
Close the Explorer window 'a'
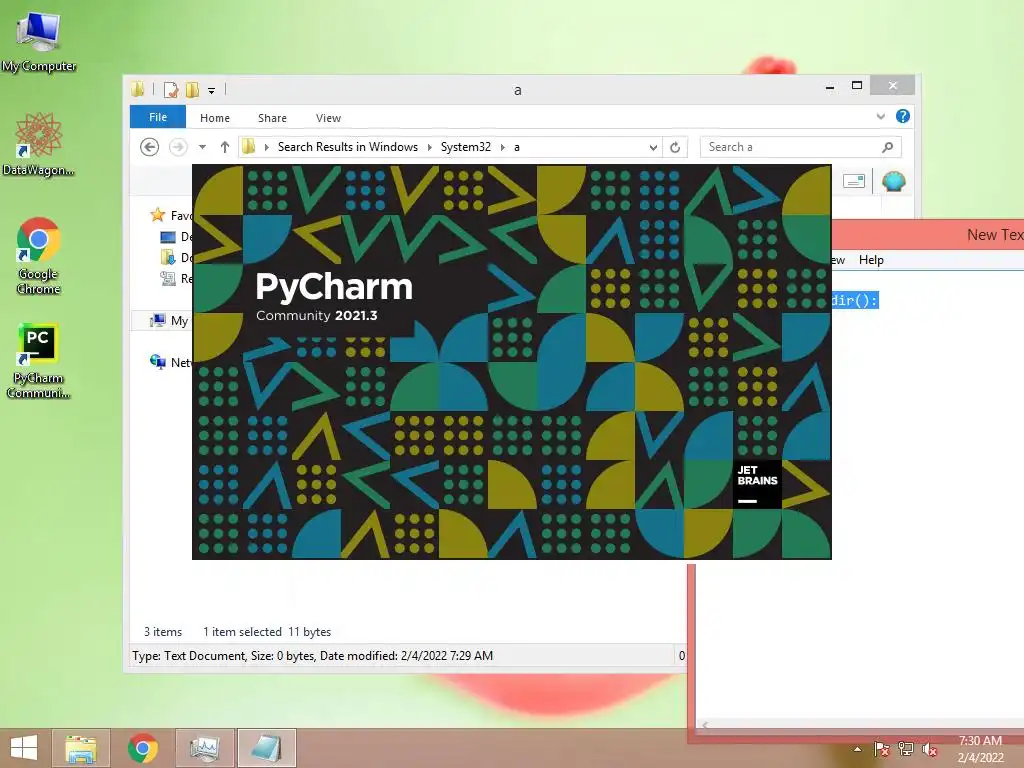coord(893,86)
